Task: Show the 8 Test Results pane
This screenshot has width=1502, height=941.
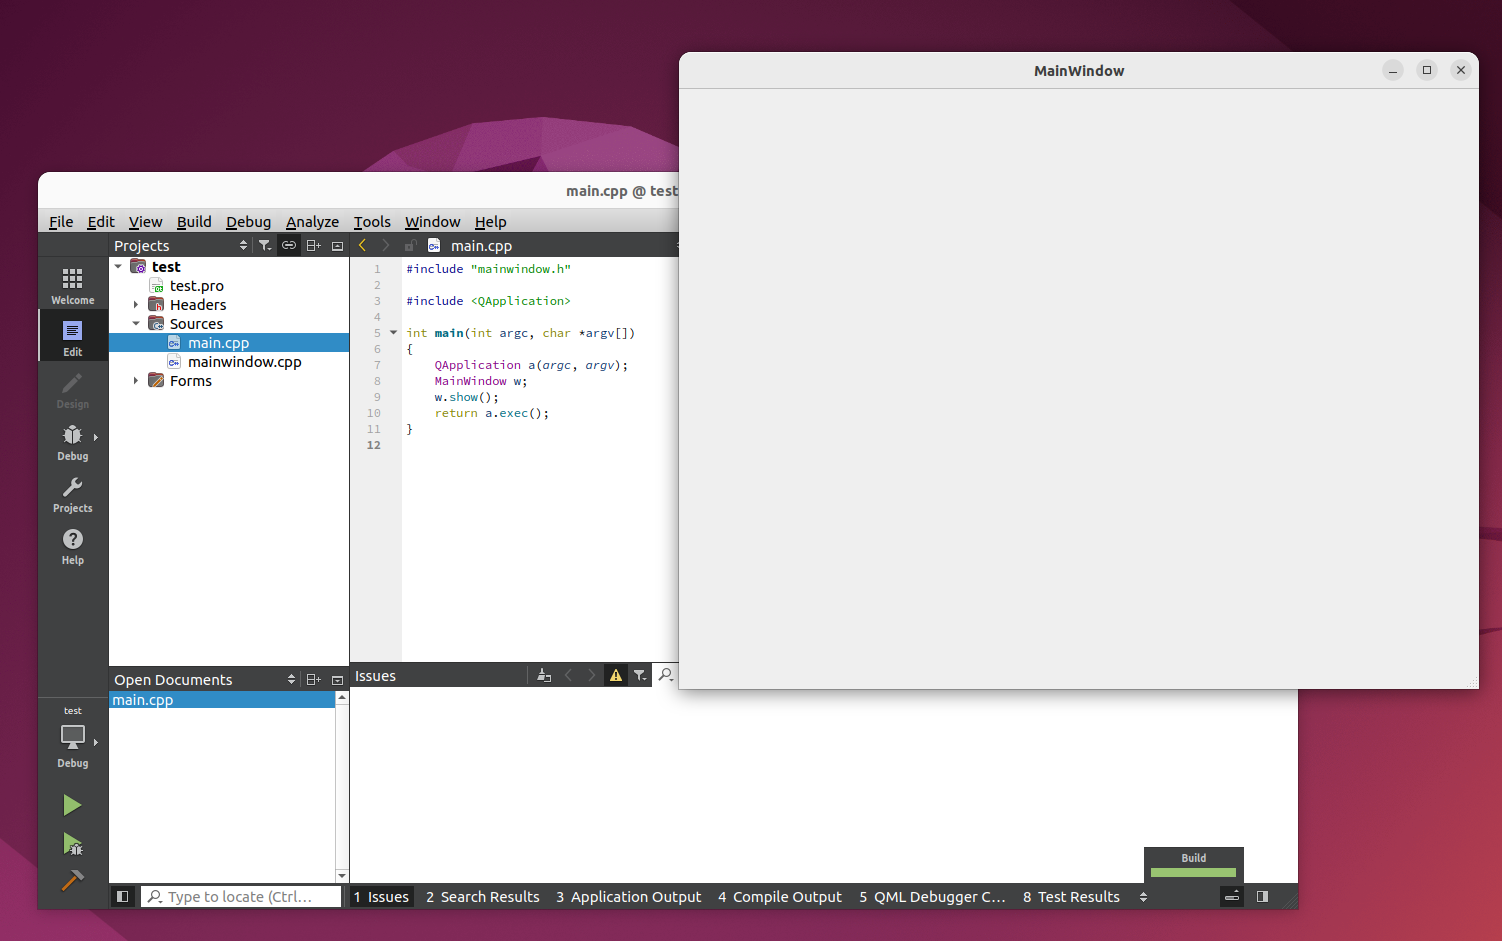Action: [1071, 897]
